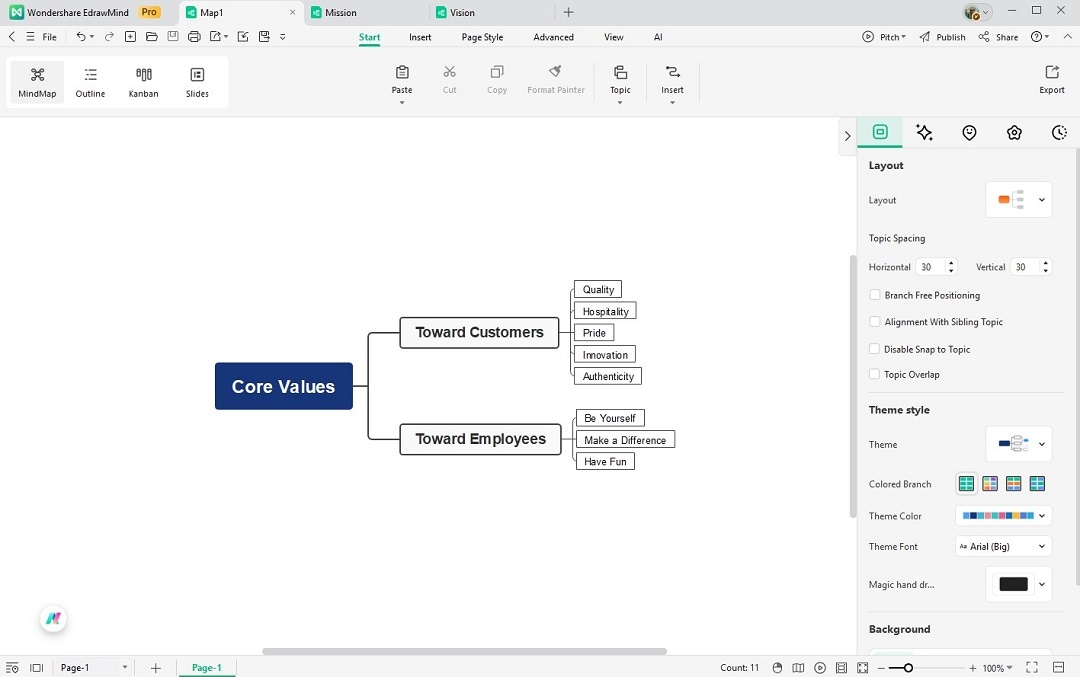This screenshot has width=1080, height=677.
Task: Enable Topic Overlap checkbox
Action: click(x=875, y=374)
